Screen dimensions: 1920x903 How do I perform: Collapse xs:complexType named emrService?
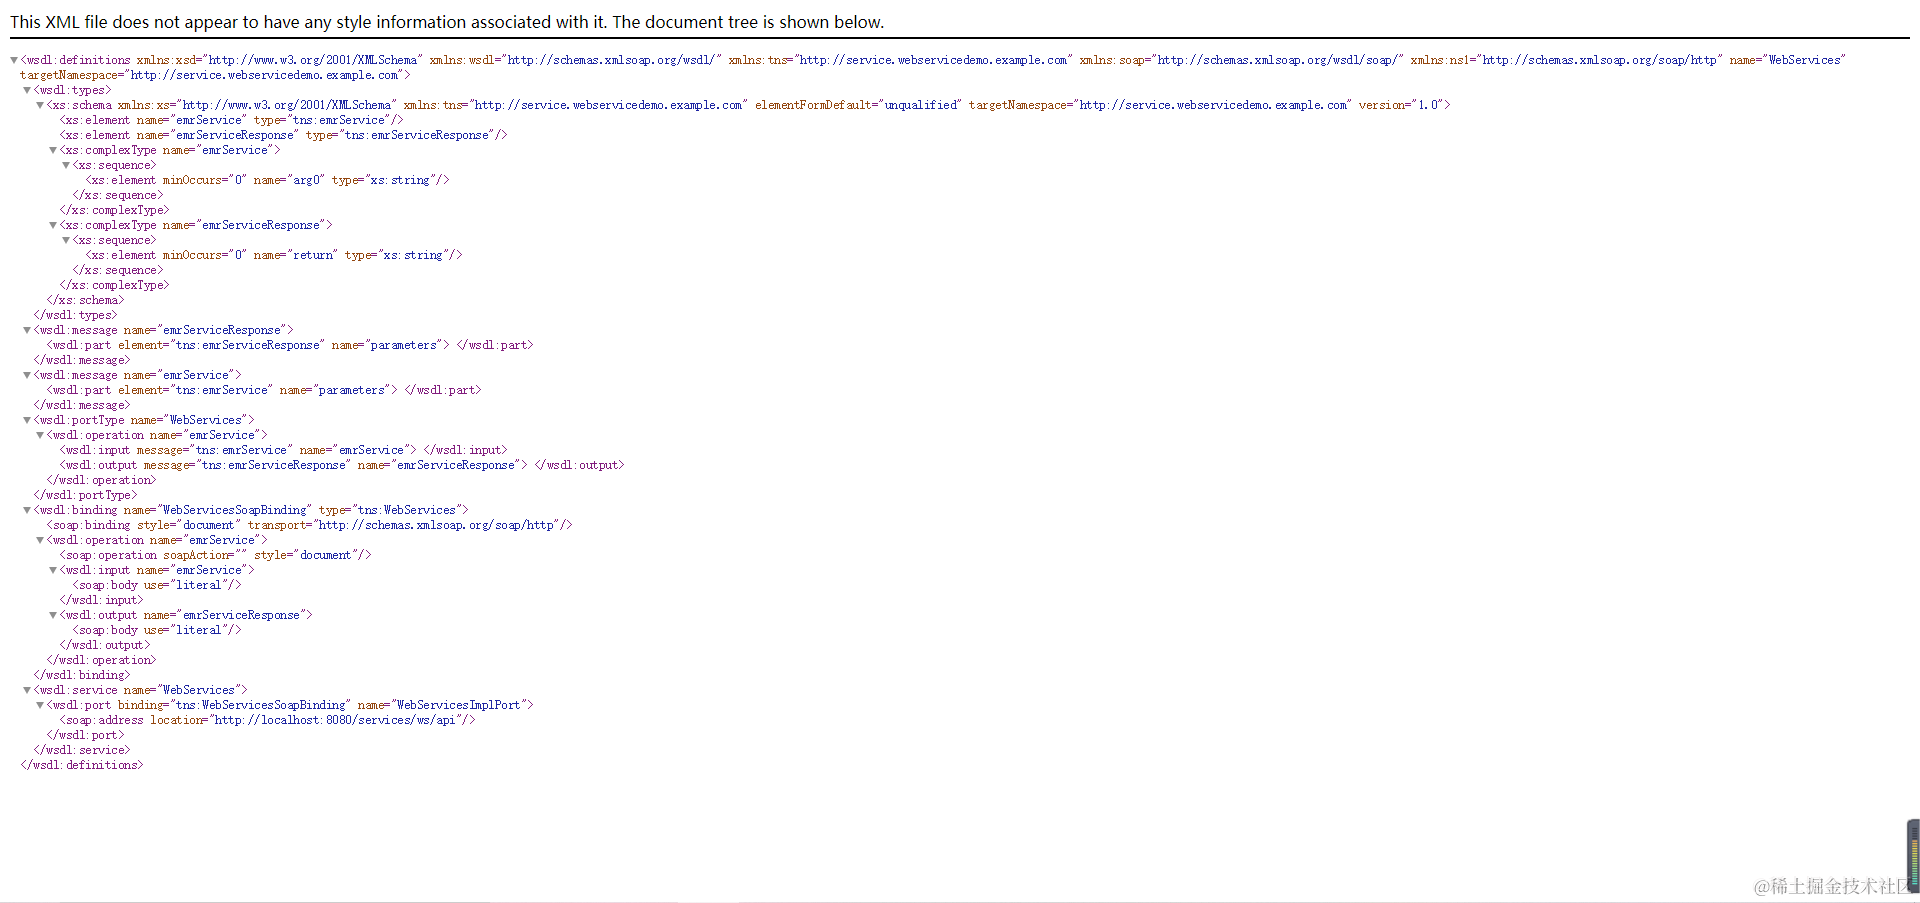[53, 150]
